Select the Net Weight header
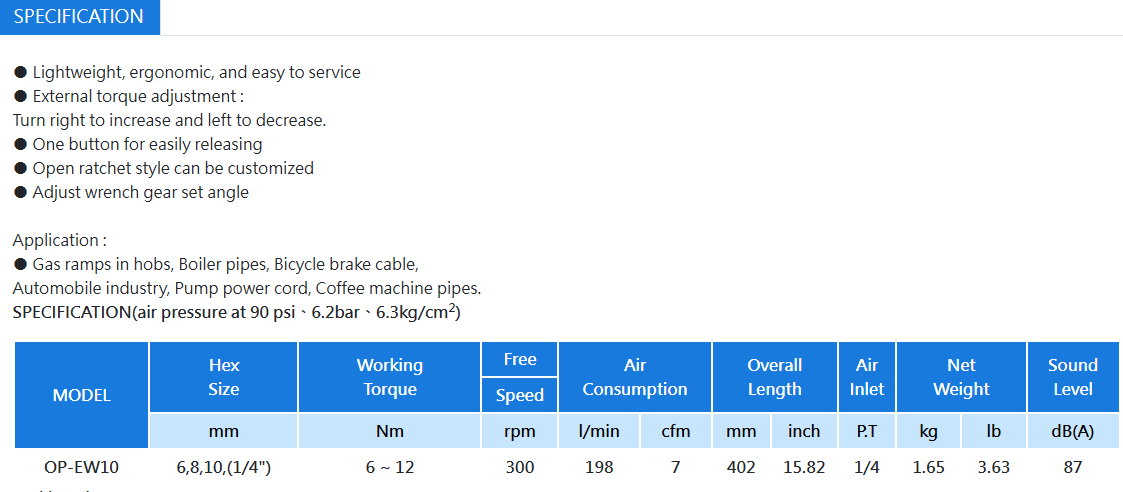Image resolution: width=1123 pixels, height=492 pixels. tap(961, 377)
